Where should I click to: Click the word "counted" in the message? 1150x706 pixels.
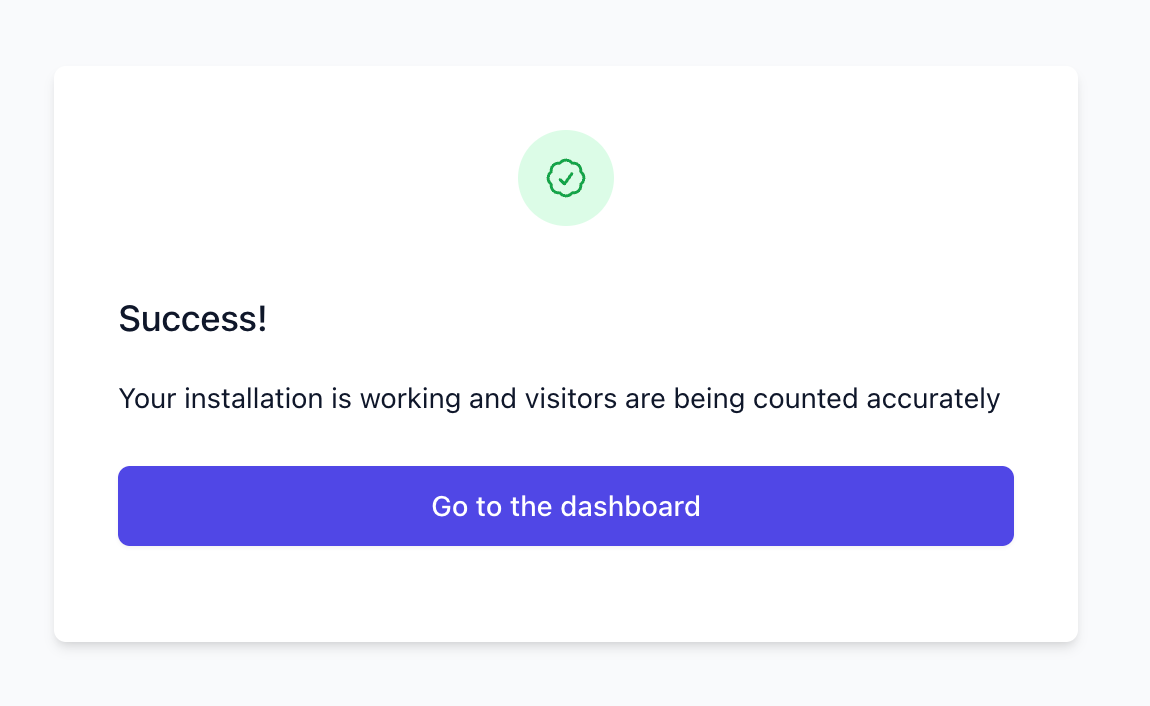pyautogui.click(x=805, y=399)
